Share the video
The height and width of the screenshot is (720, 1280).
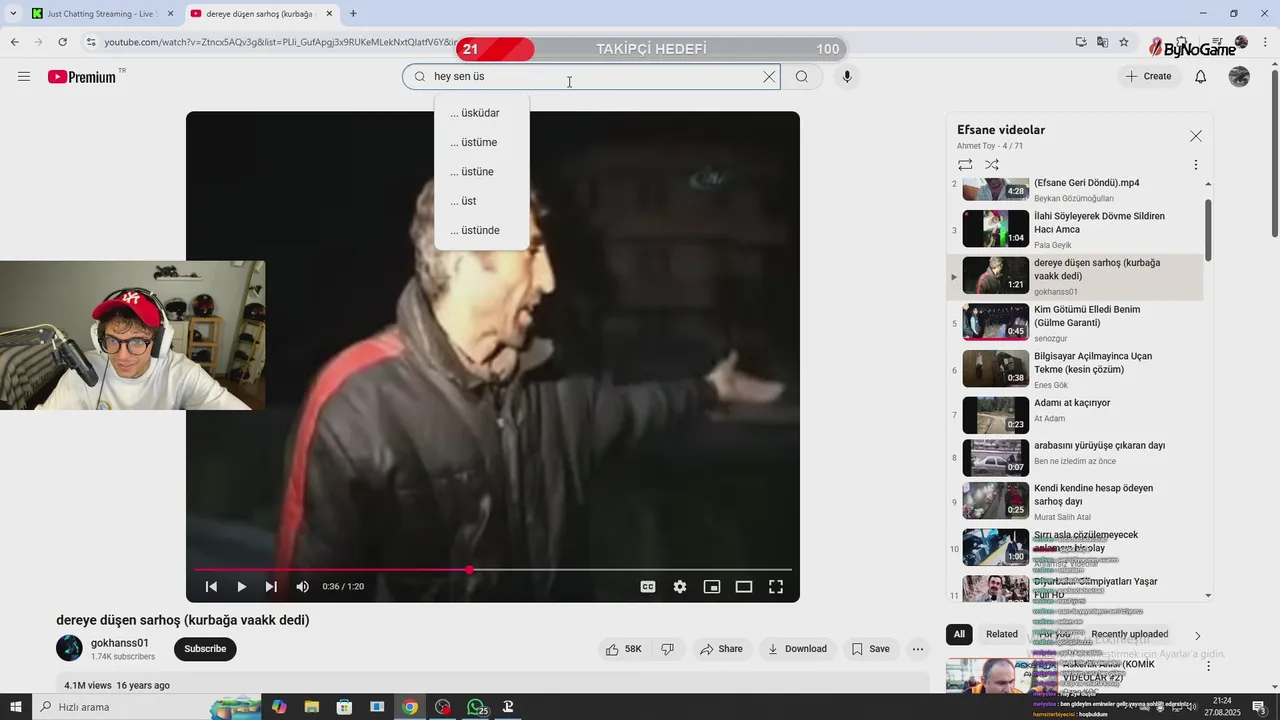(x=721, y=649)
